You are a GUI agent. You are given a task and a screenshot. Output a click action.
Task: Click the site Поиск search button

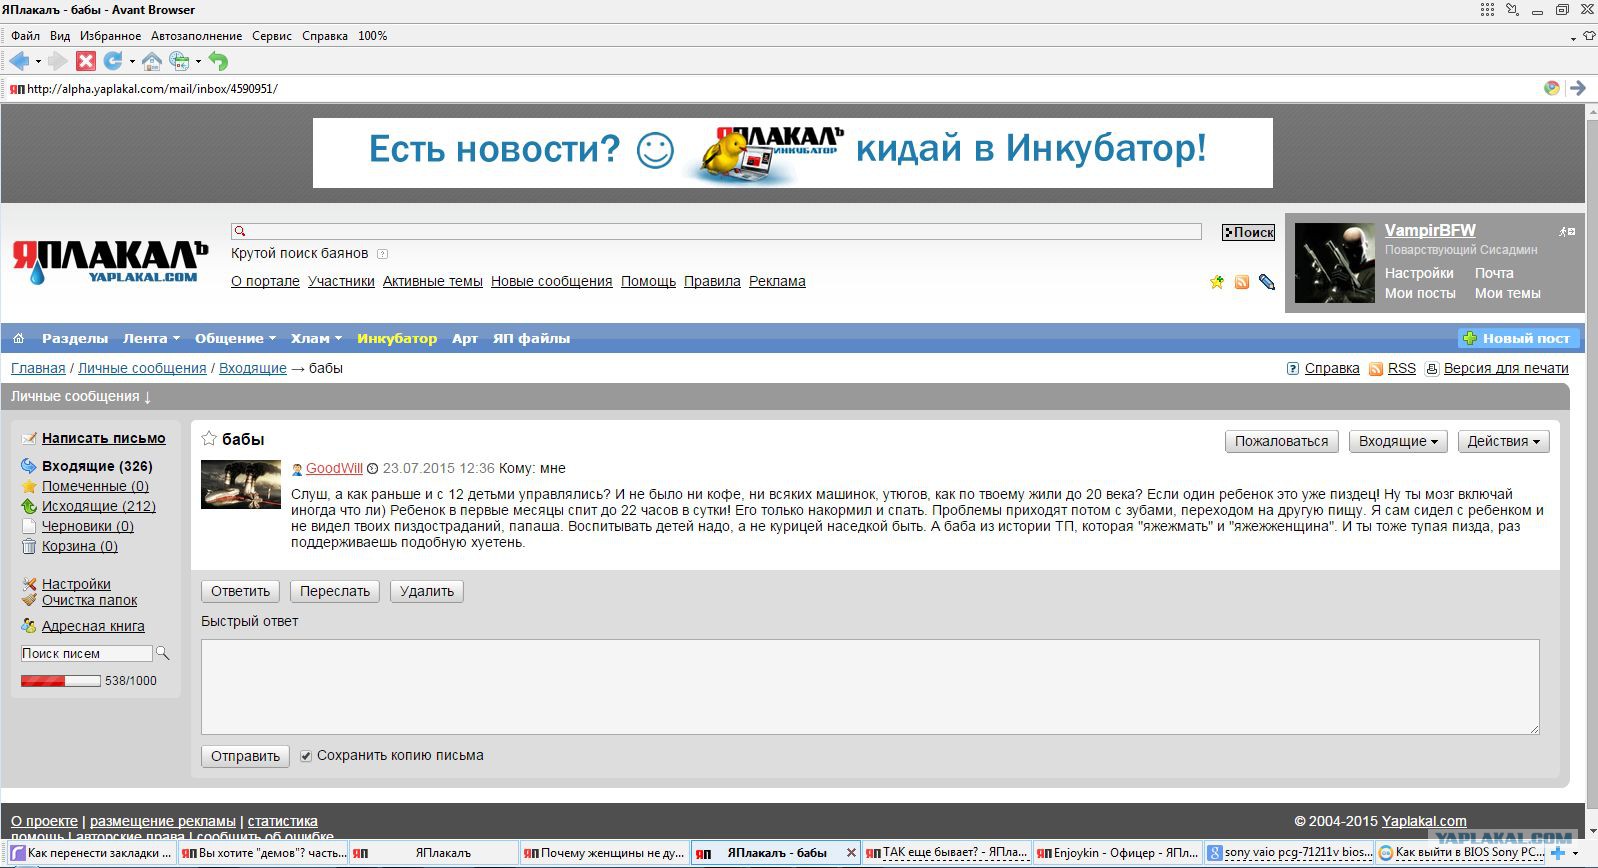point(1249,232)
